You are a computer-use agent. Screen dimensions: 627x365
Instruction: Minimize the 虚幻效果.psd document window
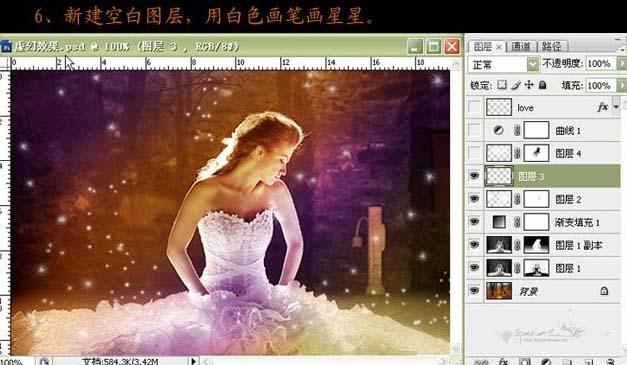[415, 47]
